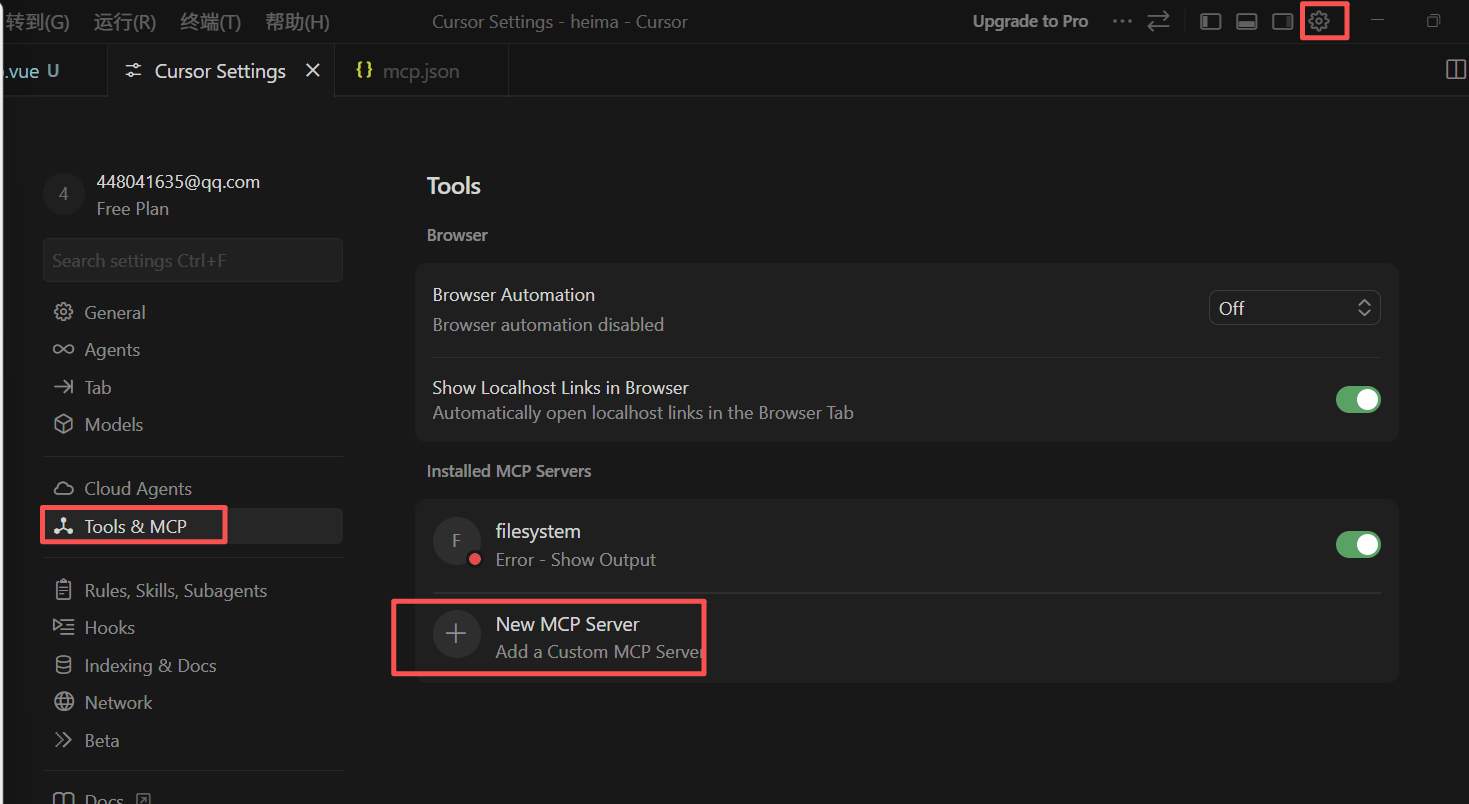Click Browser Automation setting label
Image resolution: width=1469 pixels, height=804 pixels.
tap(514, 295)
